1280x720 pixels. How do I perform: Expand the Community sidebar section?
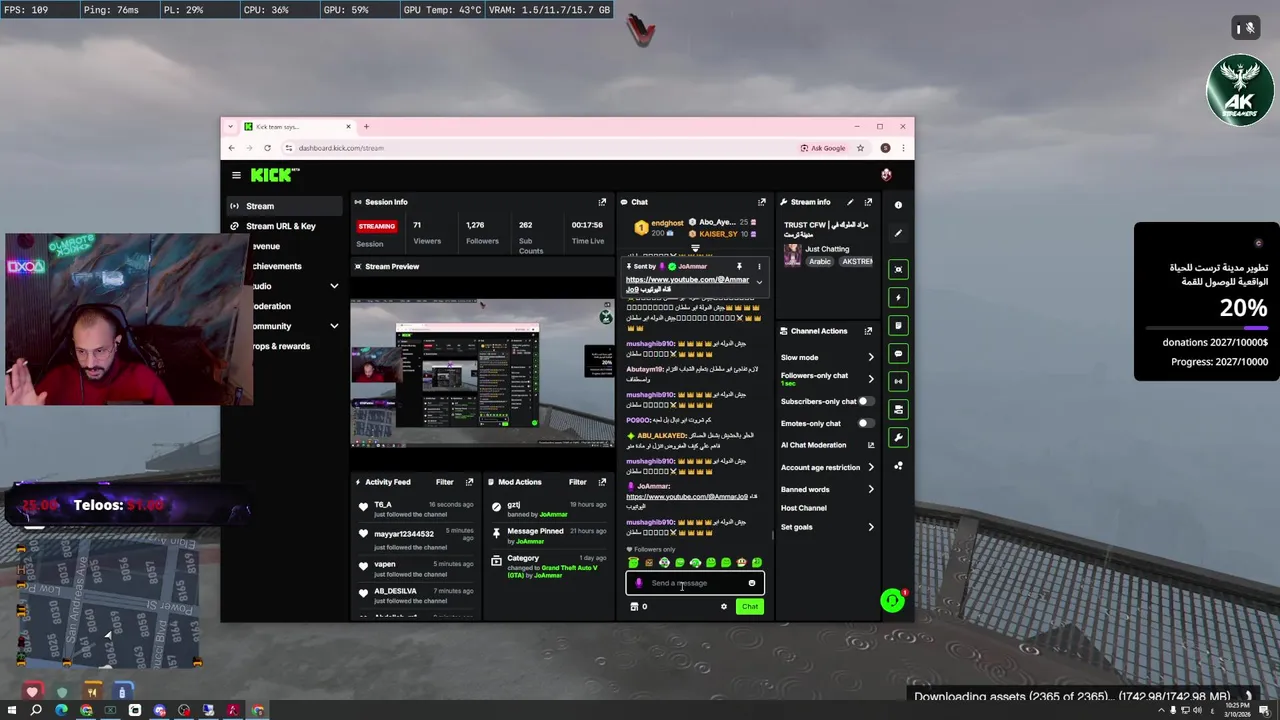pyautogui.click(x=334, y=326)
